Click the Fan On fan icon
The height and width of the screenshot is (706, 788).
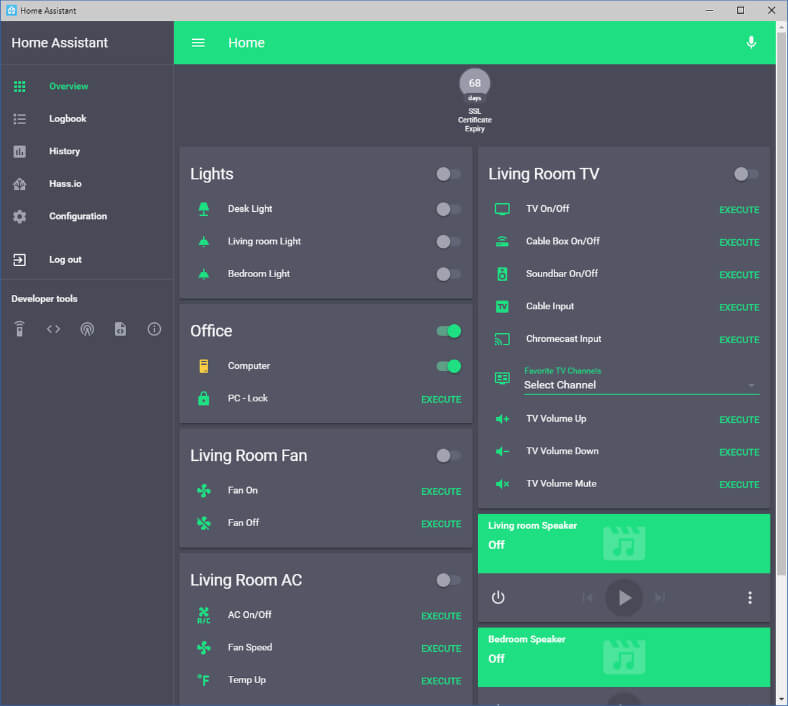click(x=204, y=490)
